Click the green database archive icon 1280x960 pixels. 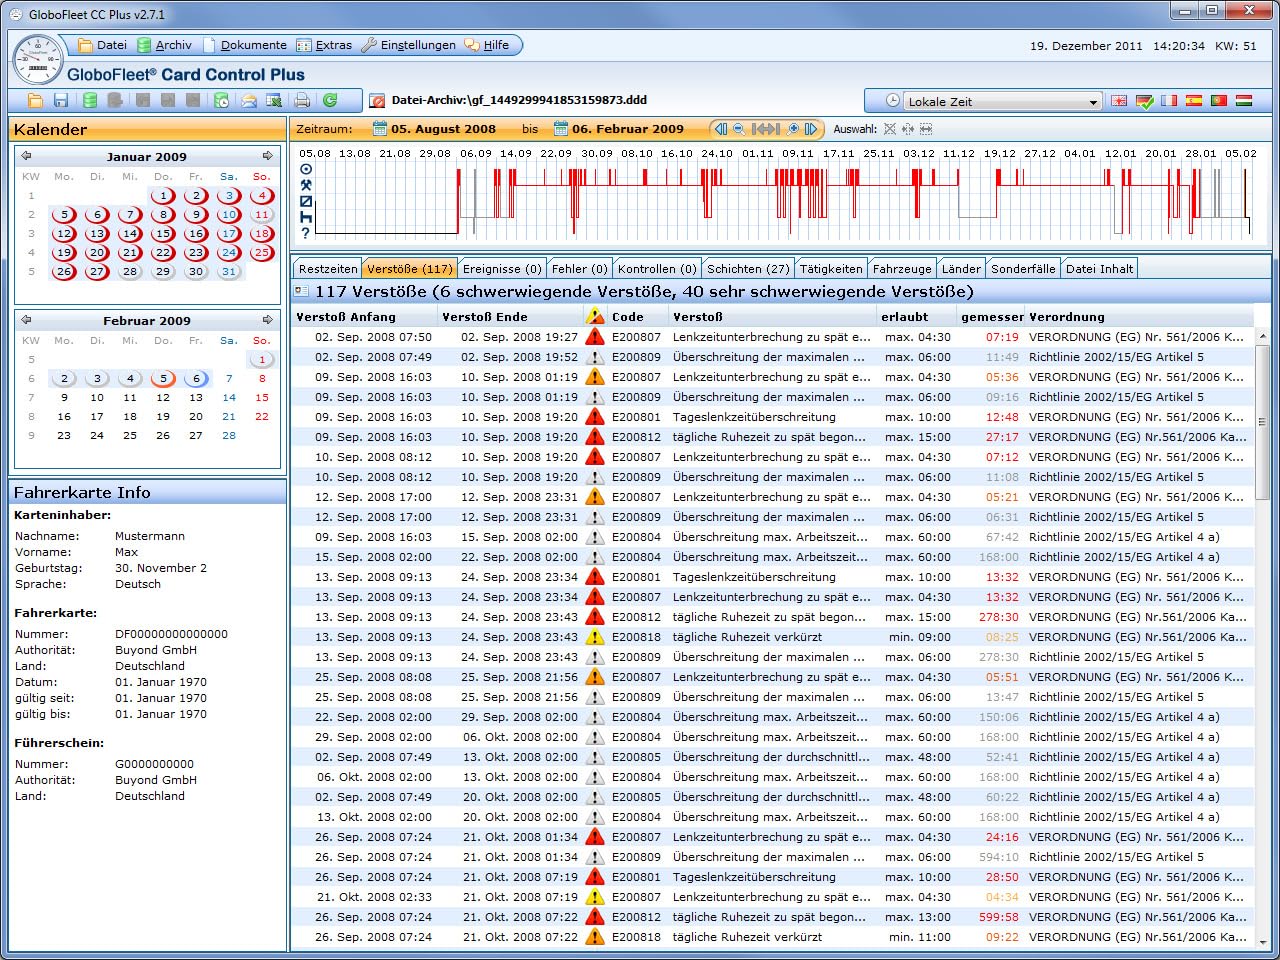click(x=89, y=100)
